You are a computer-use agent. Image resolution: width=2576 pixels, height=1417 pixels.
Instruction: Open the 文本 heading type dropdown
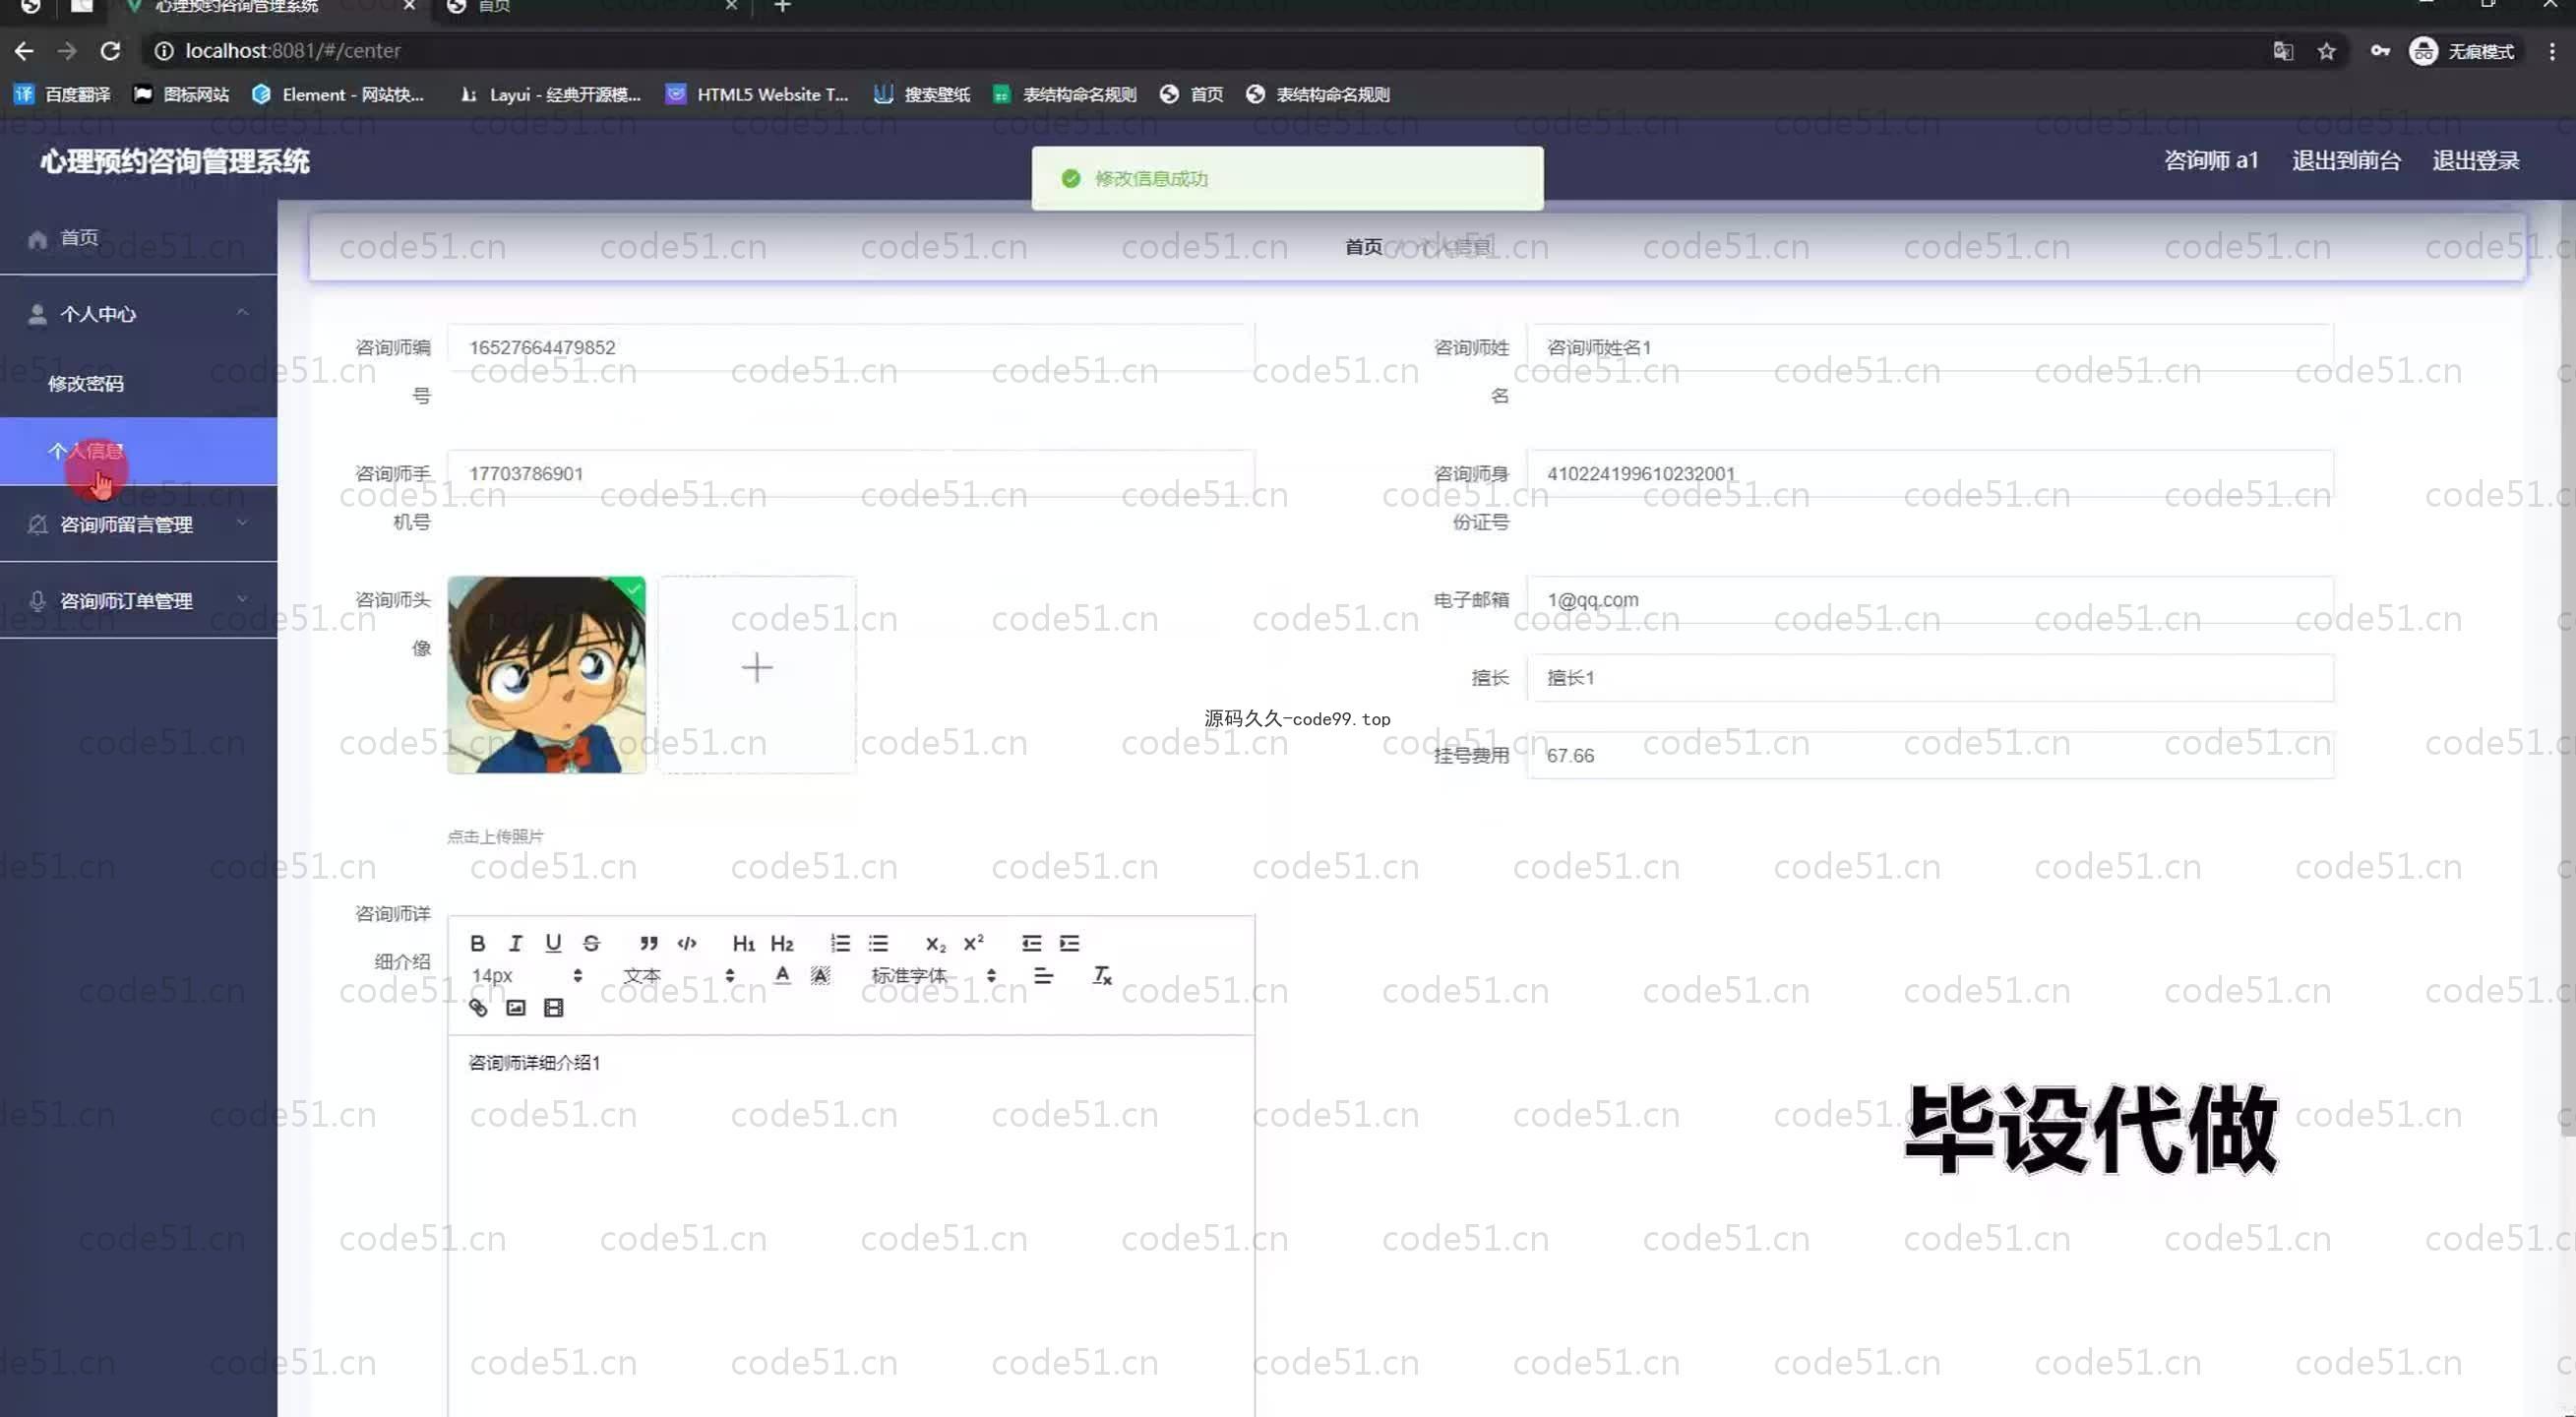[x=679, y=975]
